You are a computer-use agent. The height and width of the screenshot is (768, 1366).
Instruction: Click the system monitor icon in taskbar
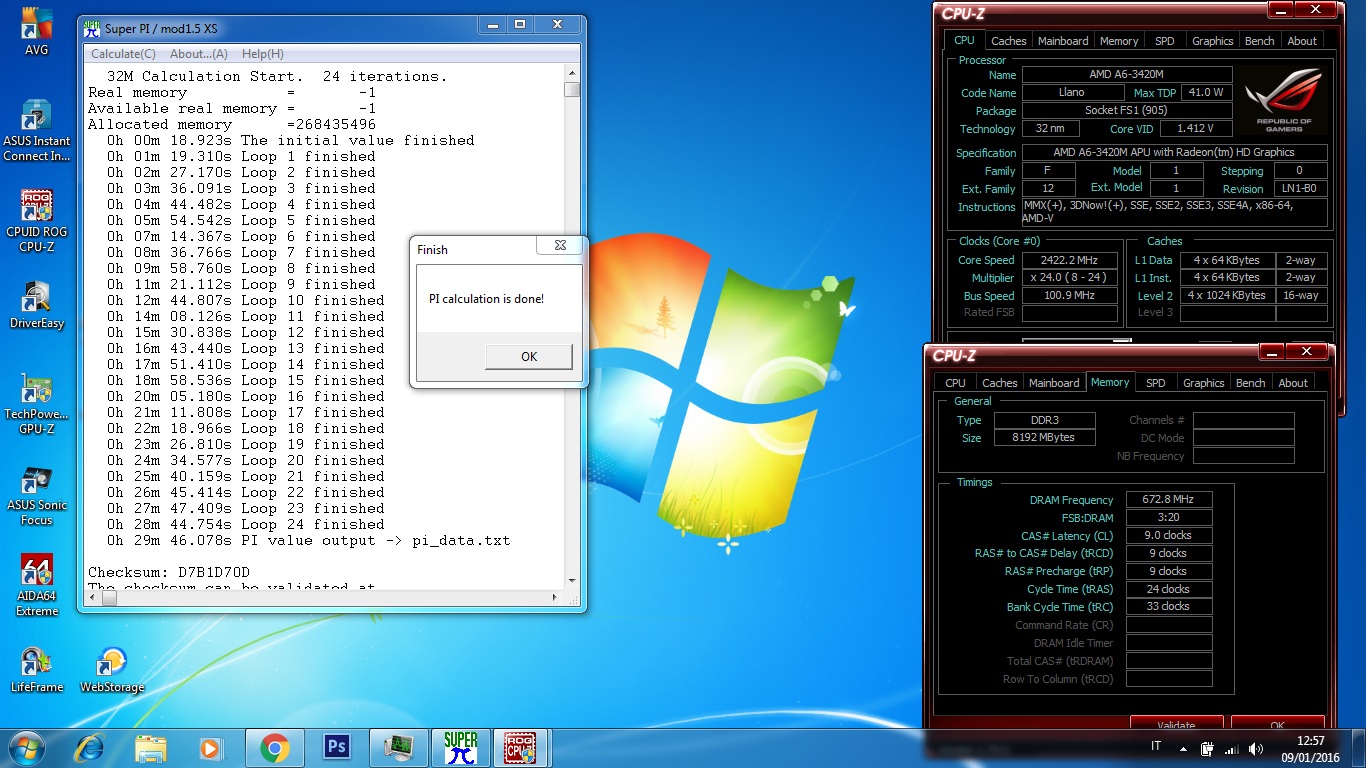399,747
